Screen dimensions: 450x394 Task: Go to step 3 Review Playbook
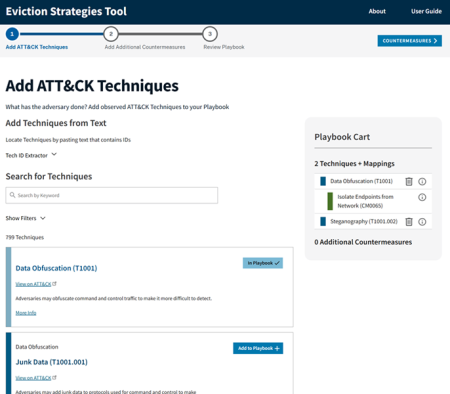coord(210,34)
